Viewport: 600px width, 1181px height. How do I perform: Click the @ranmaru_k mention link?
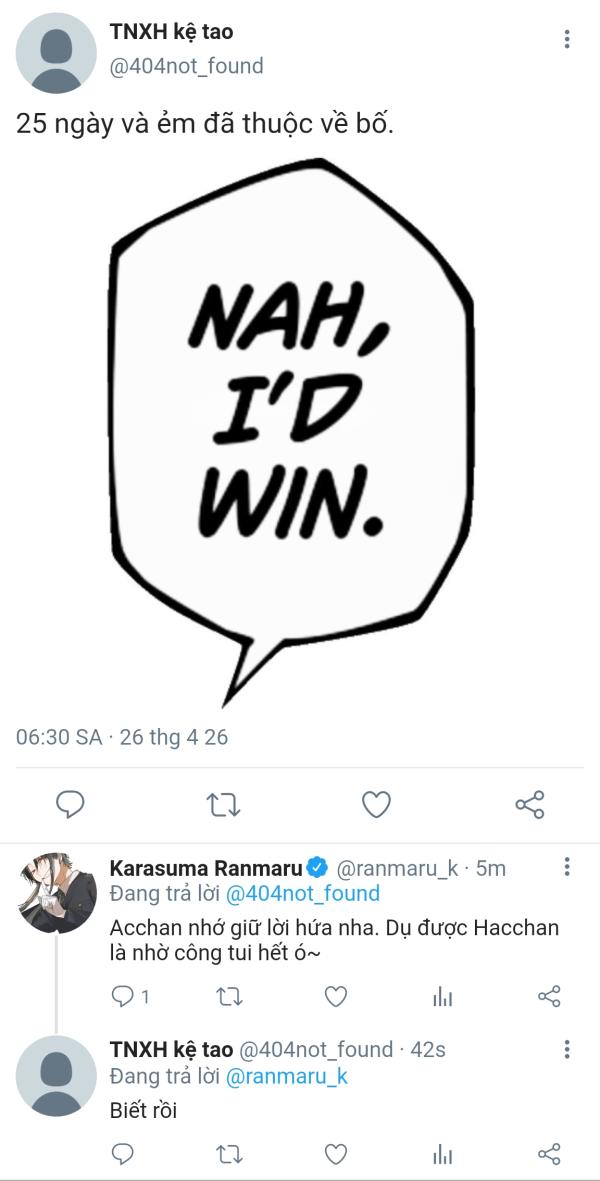(288, 1076)
